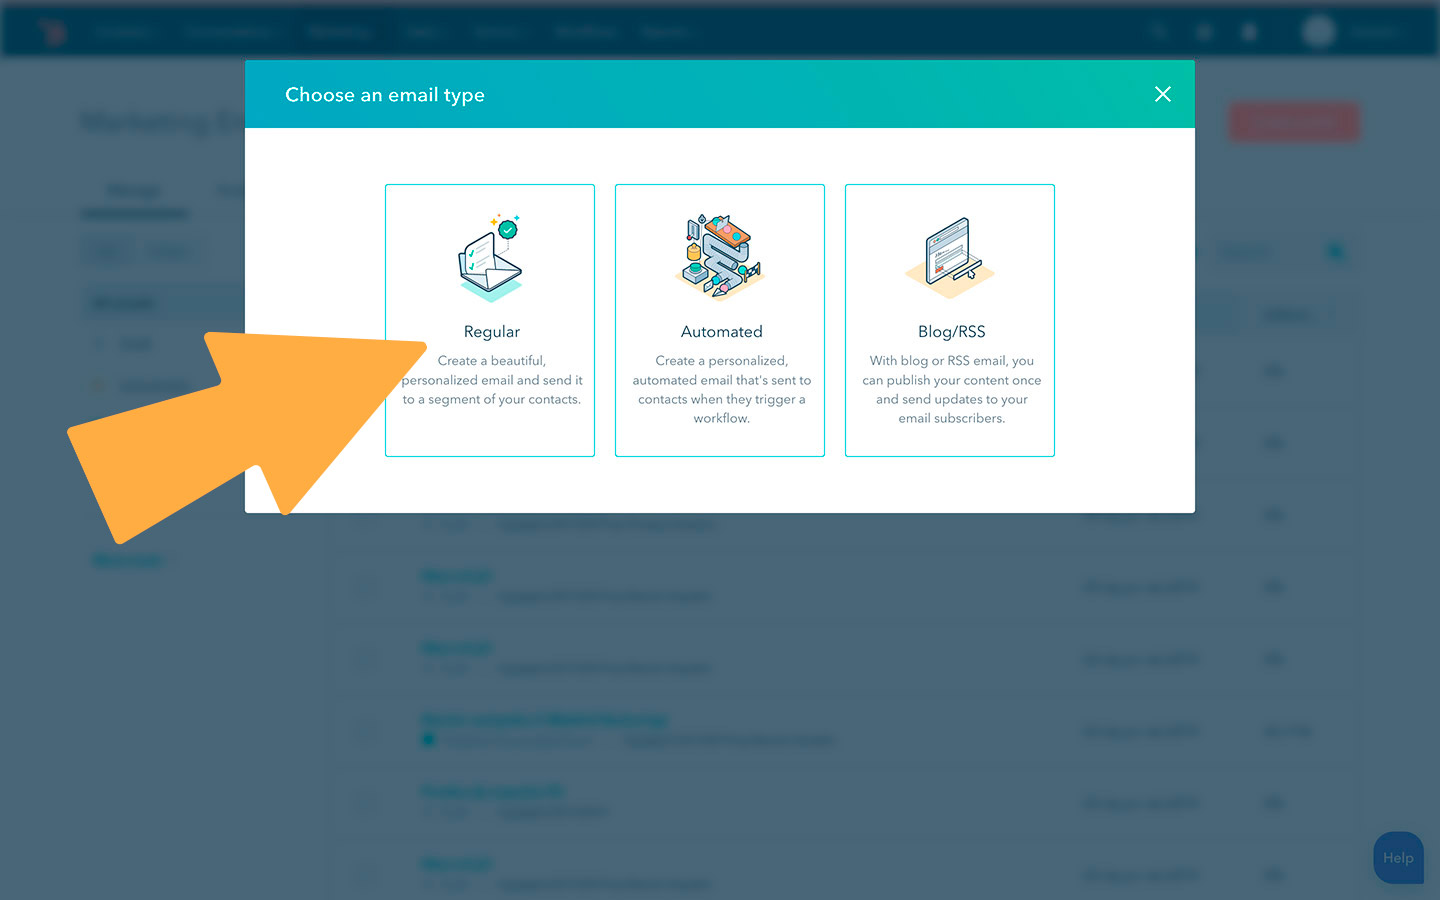Image resolution: width=1440 pixels, height=900 pixels.
Task: Click the "Regular" title text
Action: click(x=492, y=332)
